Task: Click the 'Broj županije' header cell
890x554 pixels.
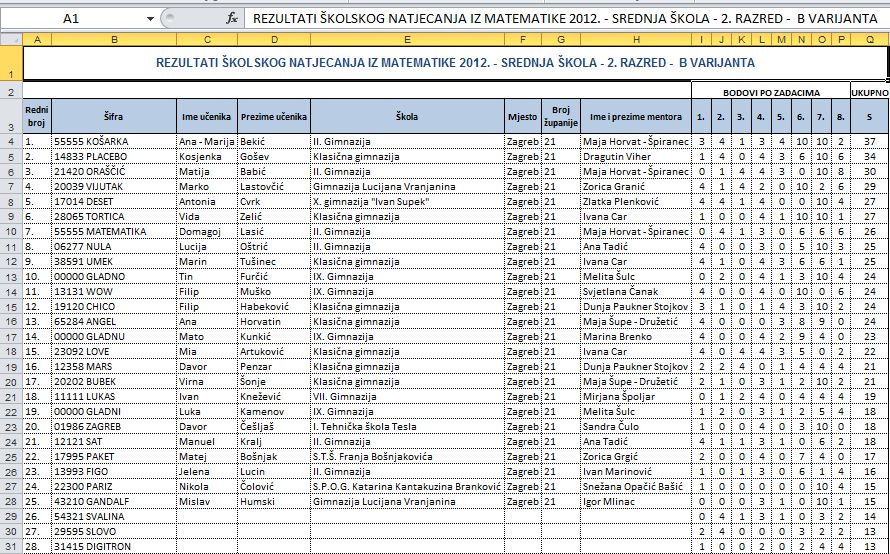Action: click(561, 116)
